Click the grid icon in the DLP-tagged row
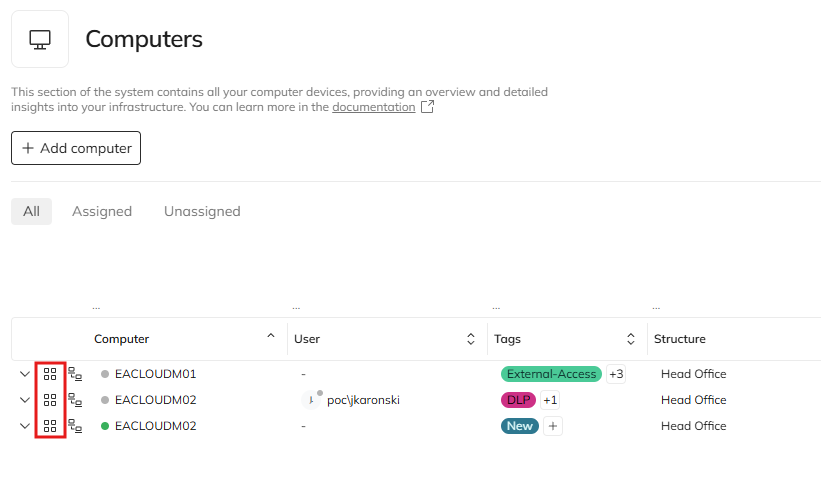This screenshot has width=821, height=498. (50, 400)
